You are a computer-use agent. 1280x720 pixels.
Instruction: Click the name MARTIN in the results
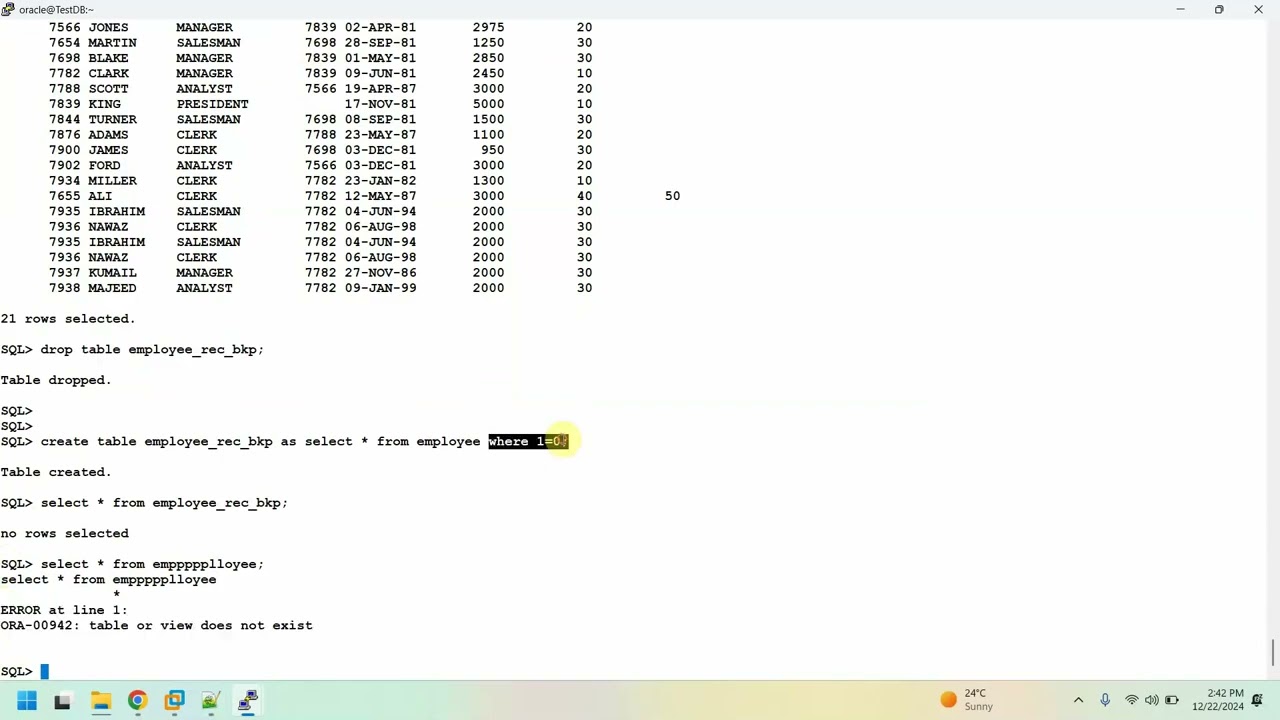112,43
